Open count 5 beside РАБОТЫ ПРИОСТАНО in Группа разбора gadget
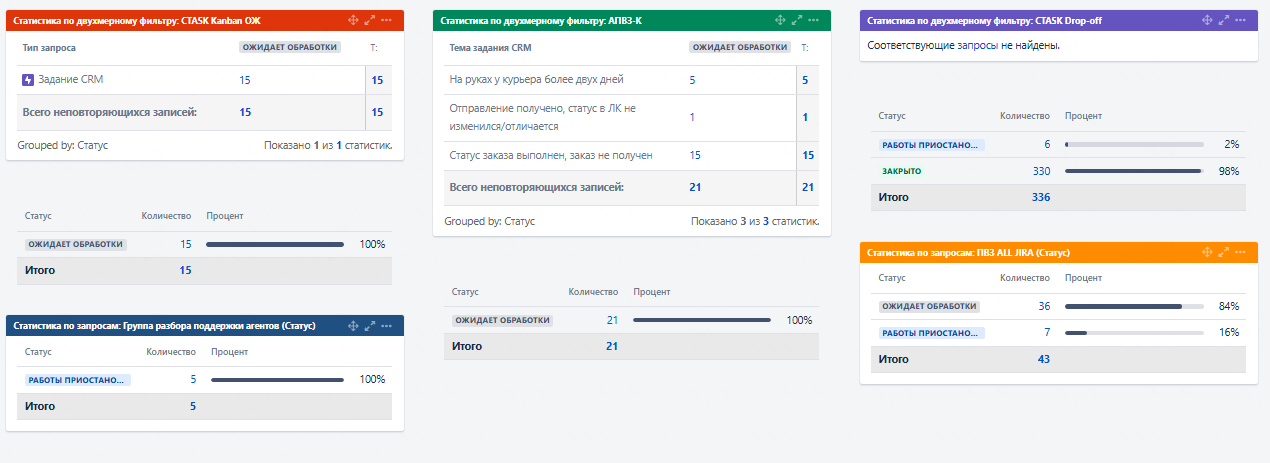The height and width of the screenshot is (463, 1270). click(x=193, y=379)
